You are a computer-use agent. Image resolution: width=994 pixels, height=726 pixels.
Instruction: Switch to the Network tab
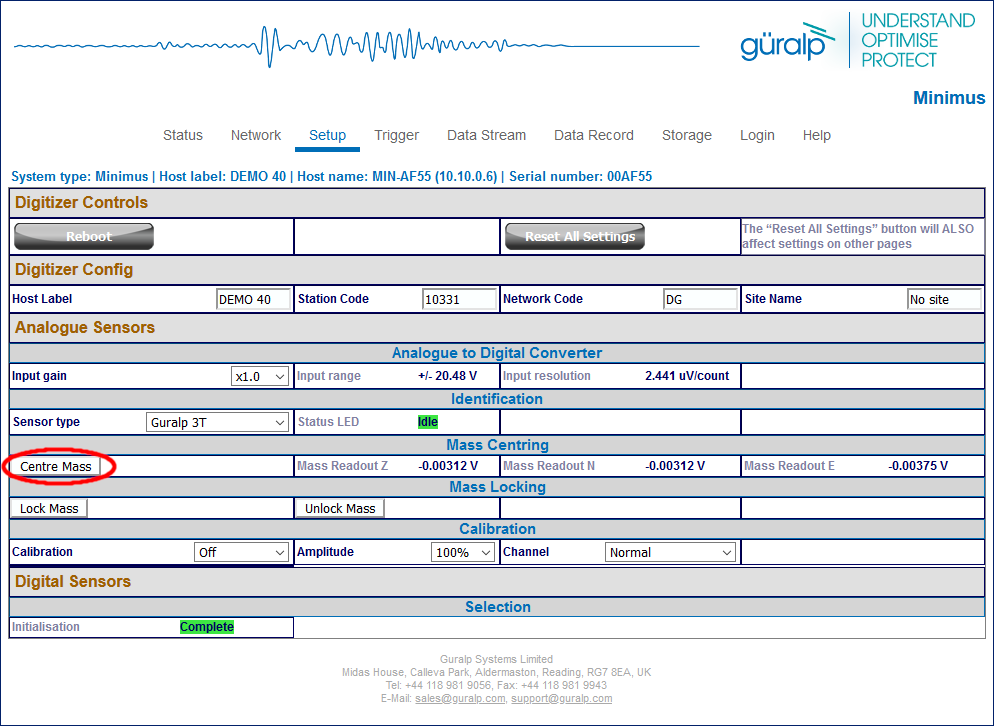[255, 135]
